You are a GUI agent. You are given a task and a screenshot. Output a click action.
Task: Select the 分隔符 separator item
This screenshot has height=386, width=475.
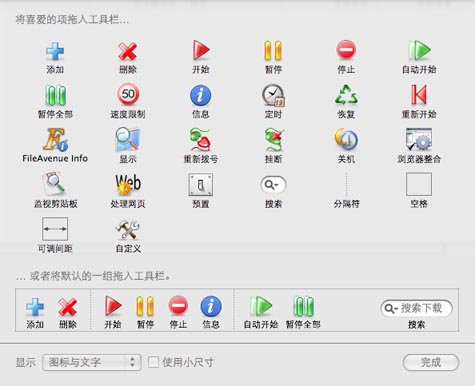(347, 184)
